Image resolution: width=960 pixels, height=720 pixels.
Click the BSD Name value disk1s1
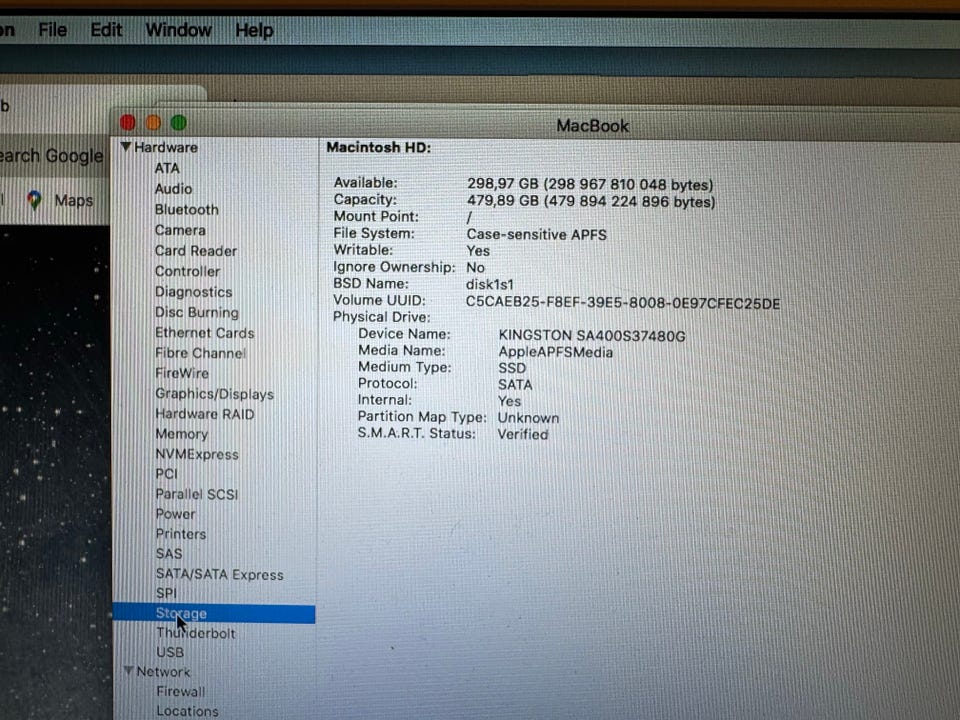[x=490, y=285]
